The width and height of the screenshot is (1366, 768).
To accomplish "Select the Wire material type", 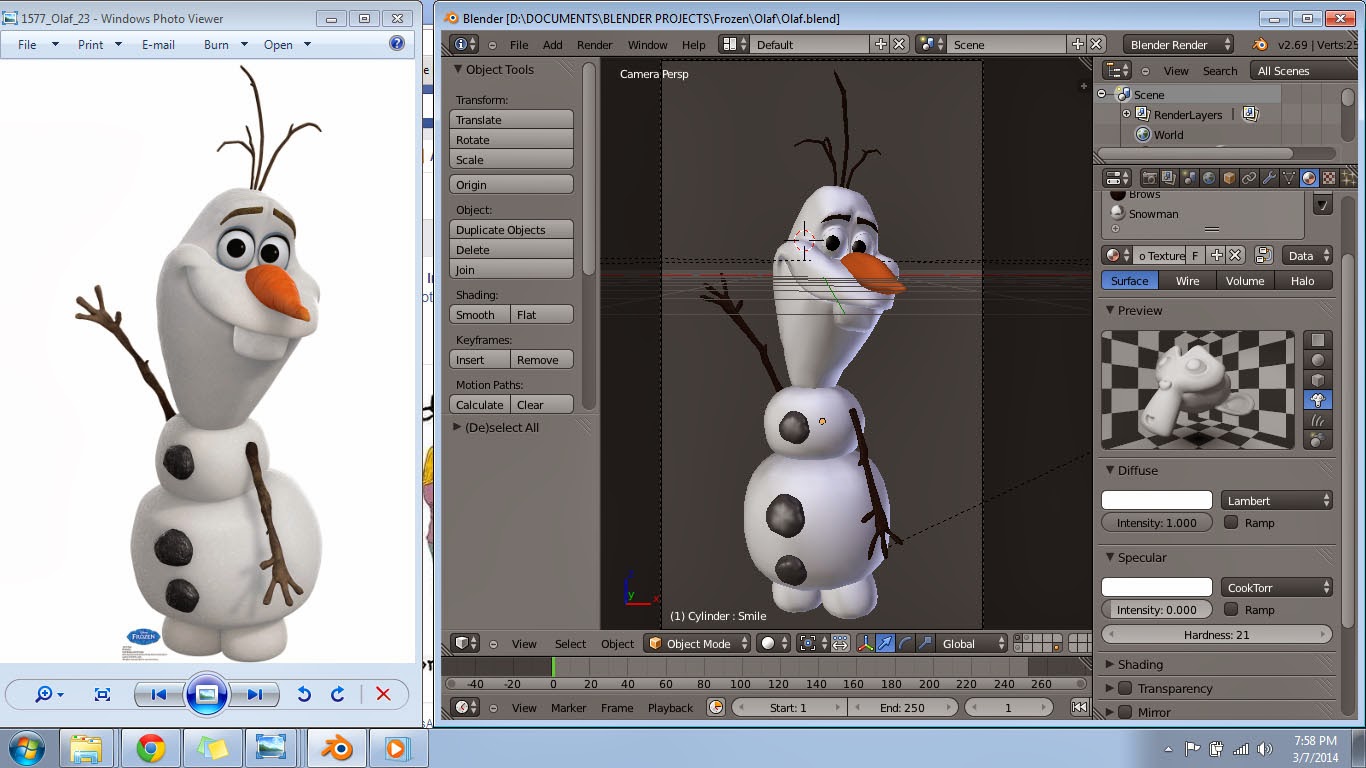I will [x=1187, y=281].
